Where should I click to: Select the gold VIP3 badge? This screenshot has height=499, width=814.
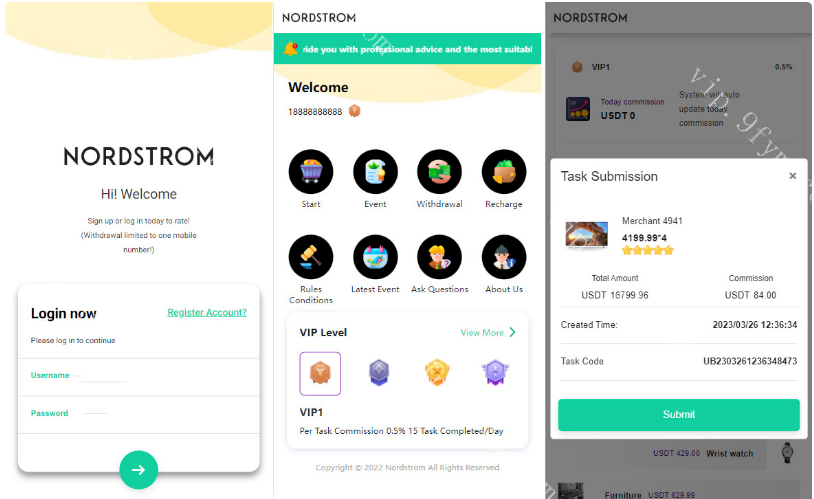(x=437, y=373)
